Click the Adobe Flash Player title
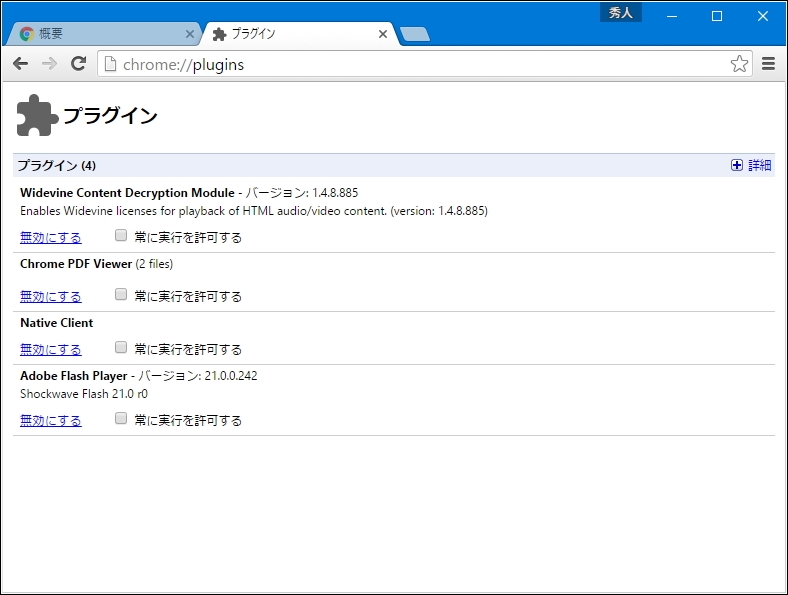 pyautogui.click(x=73, y=376)
